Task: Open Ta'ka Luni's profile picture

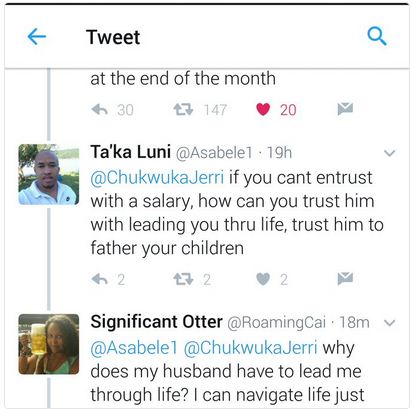Action: click(x=49, y=174)
